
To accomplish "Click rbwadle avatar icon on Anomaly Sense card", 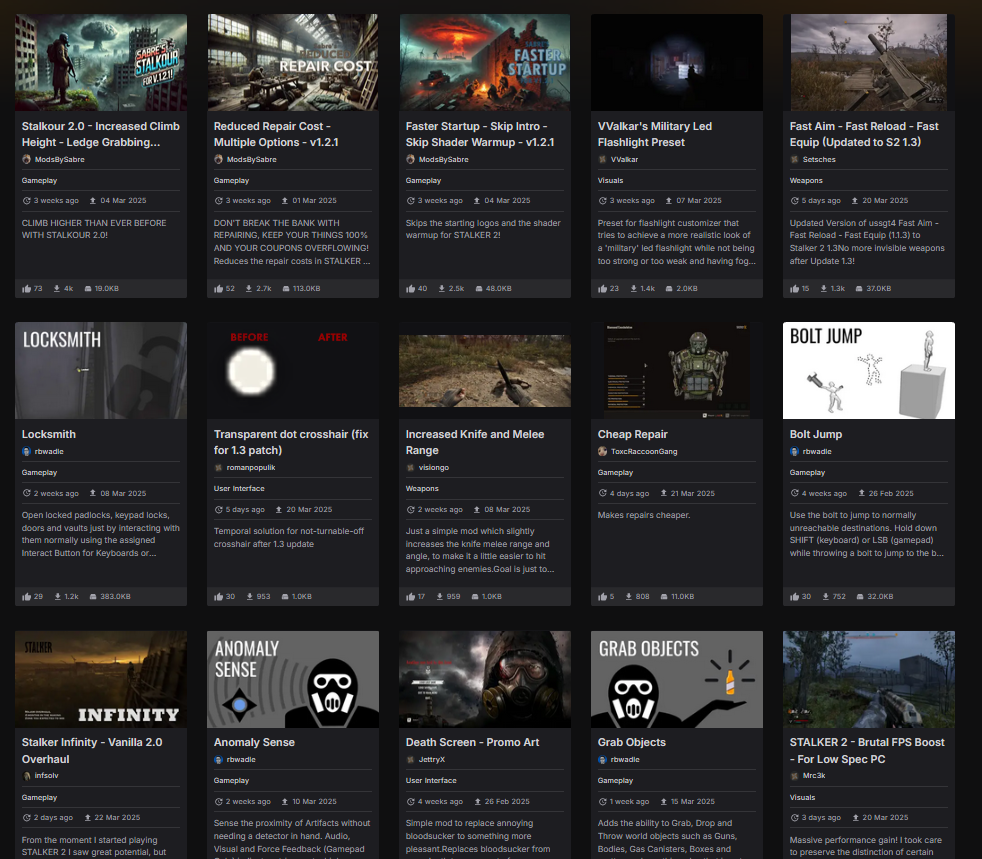I will tap(219, 759).
